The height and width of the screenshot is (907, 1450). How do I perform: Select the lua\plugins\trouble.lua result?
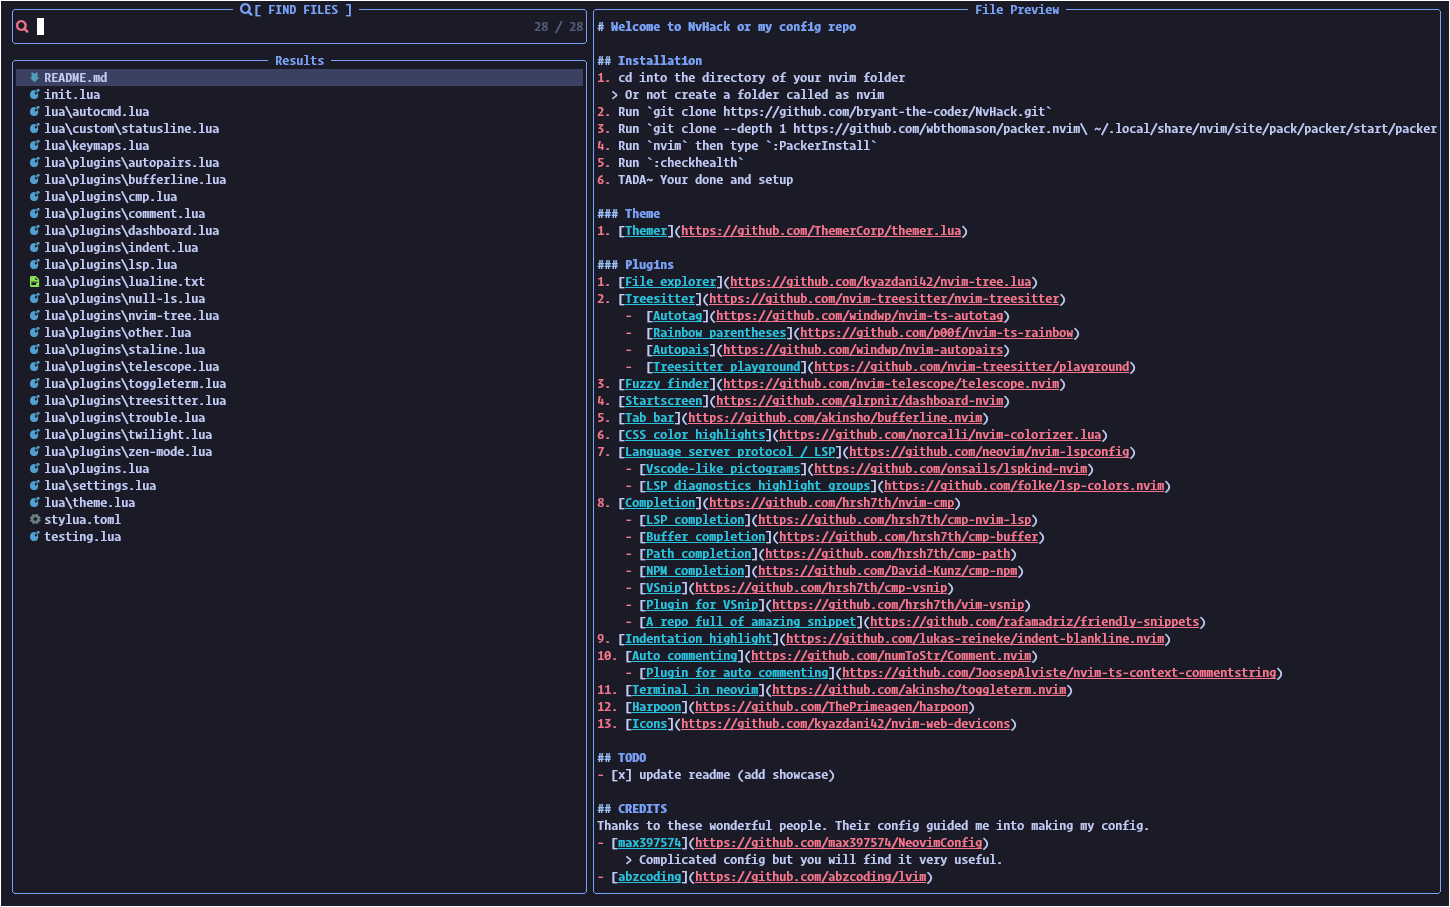[300, 417]
